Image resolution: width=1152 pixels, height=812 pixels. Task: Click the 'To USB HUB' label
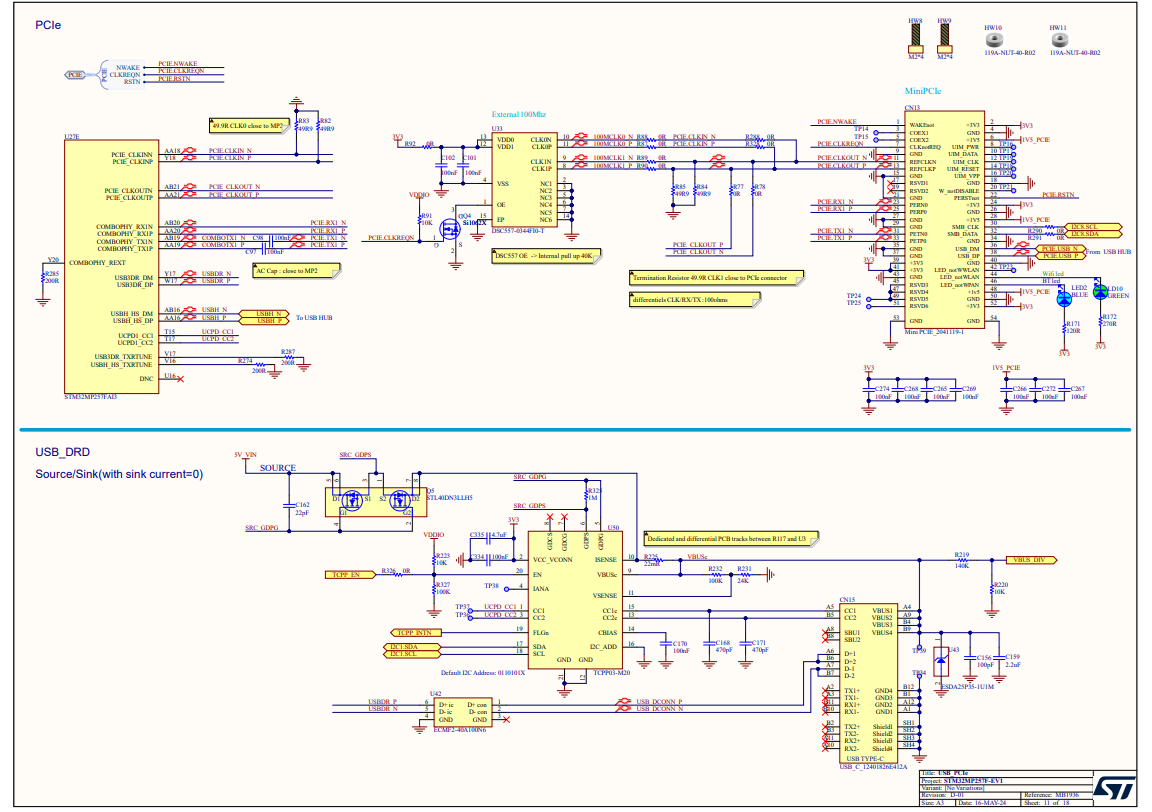pyautogui.click(x=314, y=318)
